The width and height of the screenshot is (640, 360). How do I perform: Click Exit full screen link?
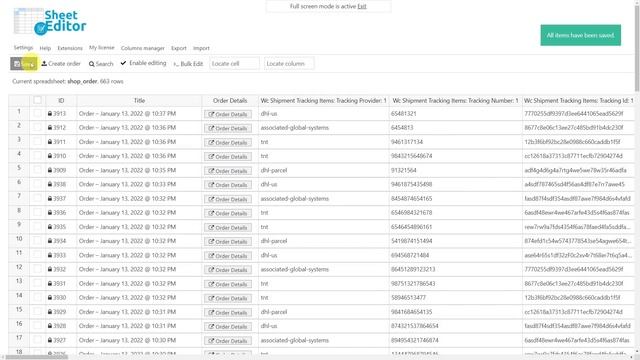tap(362, 7)
